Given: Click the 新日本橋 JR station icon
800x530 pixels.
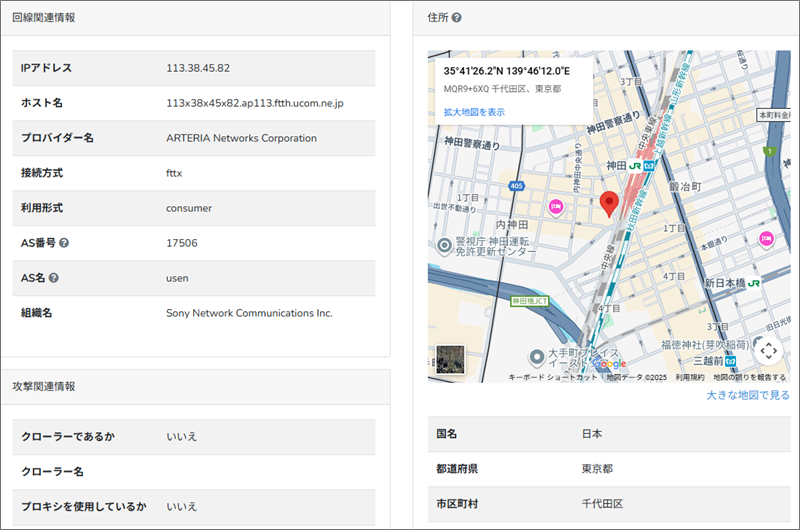Looking at the screenshot, I should click(754, 284).
